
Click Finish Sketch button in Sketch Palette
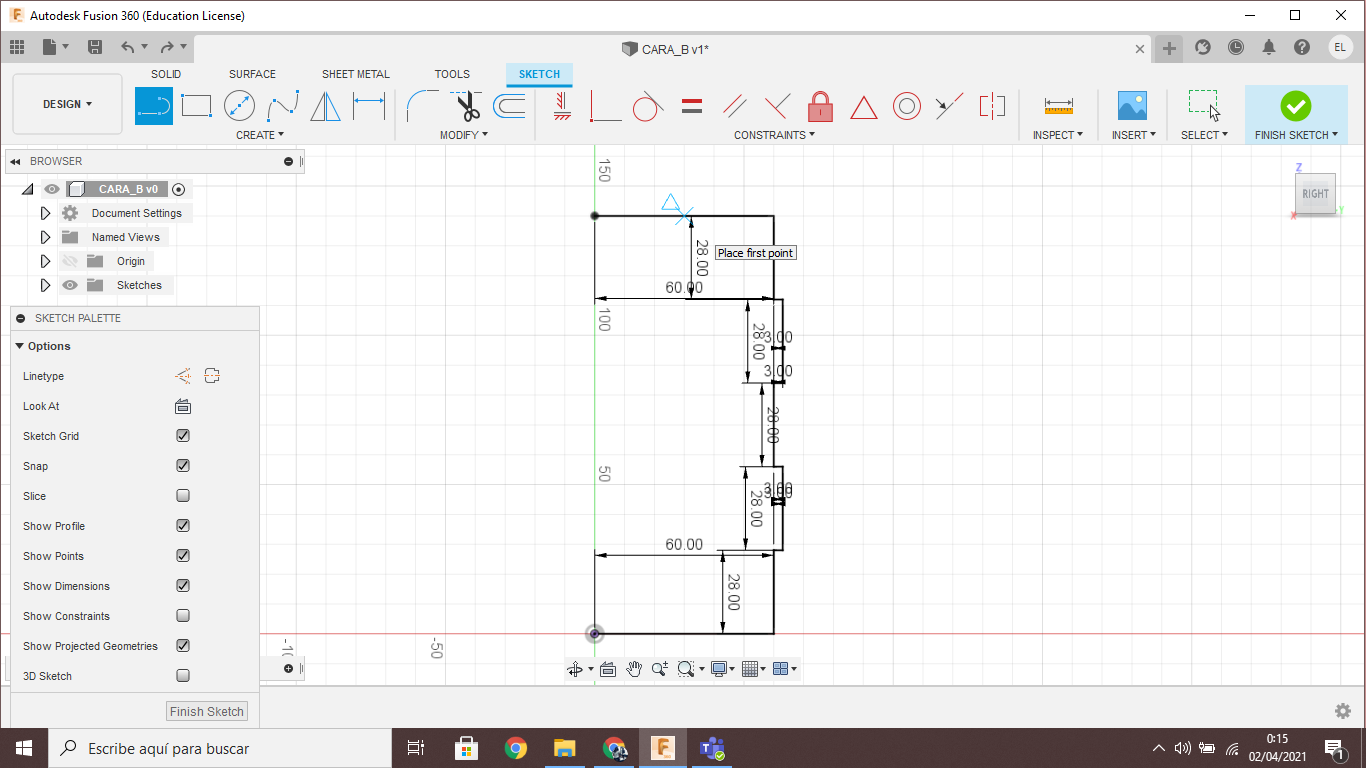click(x=207, y=712)
